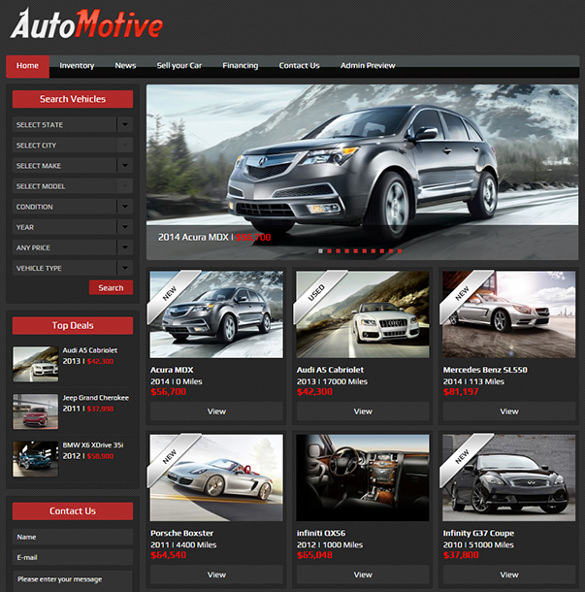Open the Acura MDX listing photo
The image size is (585, 592).
point(216,314)
